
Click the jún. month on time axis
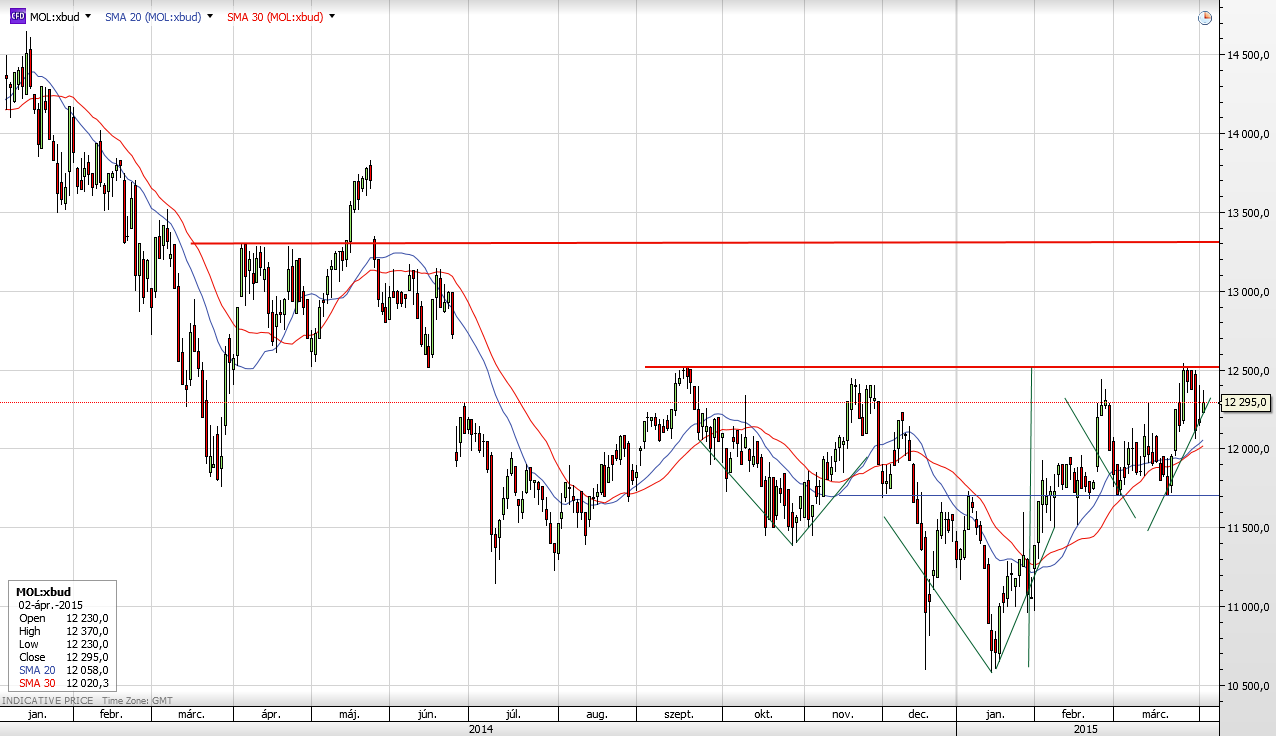click(x=428, y=715)
